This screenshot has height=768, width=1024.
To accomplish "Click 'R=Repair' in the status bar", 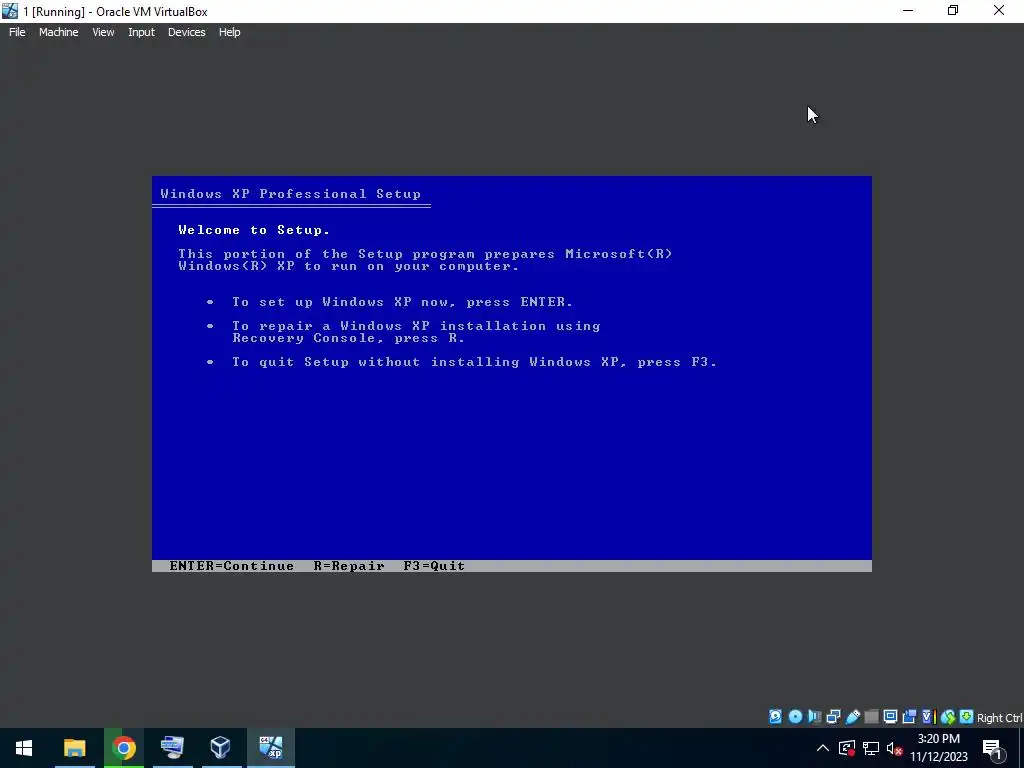I will (x=349, y=566).
